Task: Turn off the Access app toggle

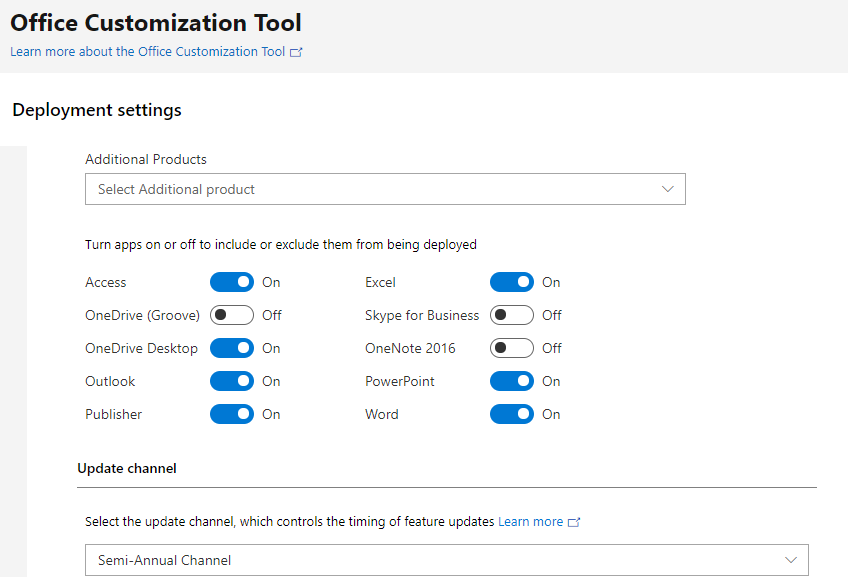Action: pyautogui.click(x=231, y=282)
